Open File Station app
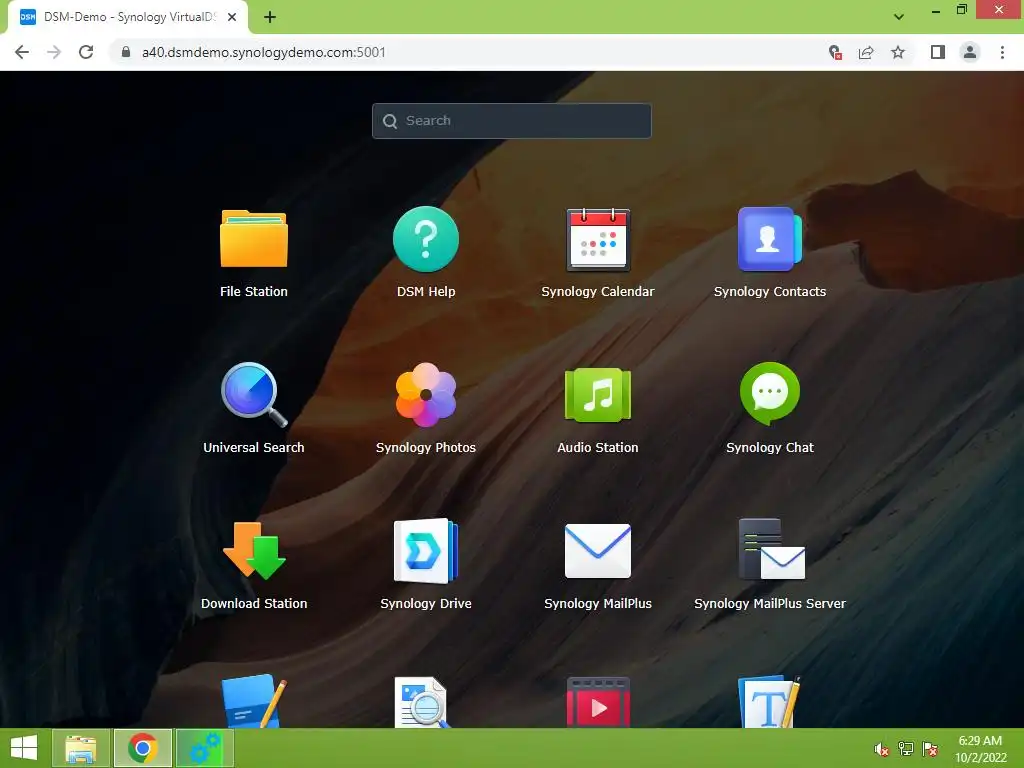This screenshot has height=768, width=1024. point(253,239)
